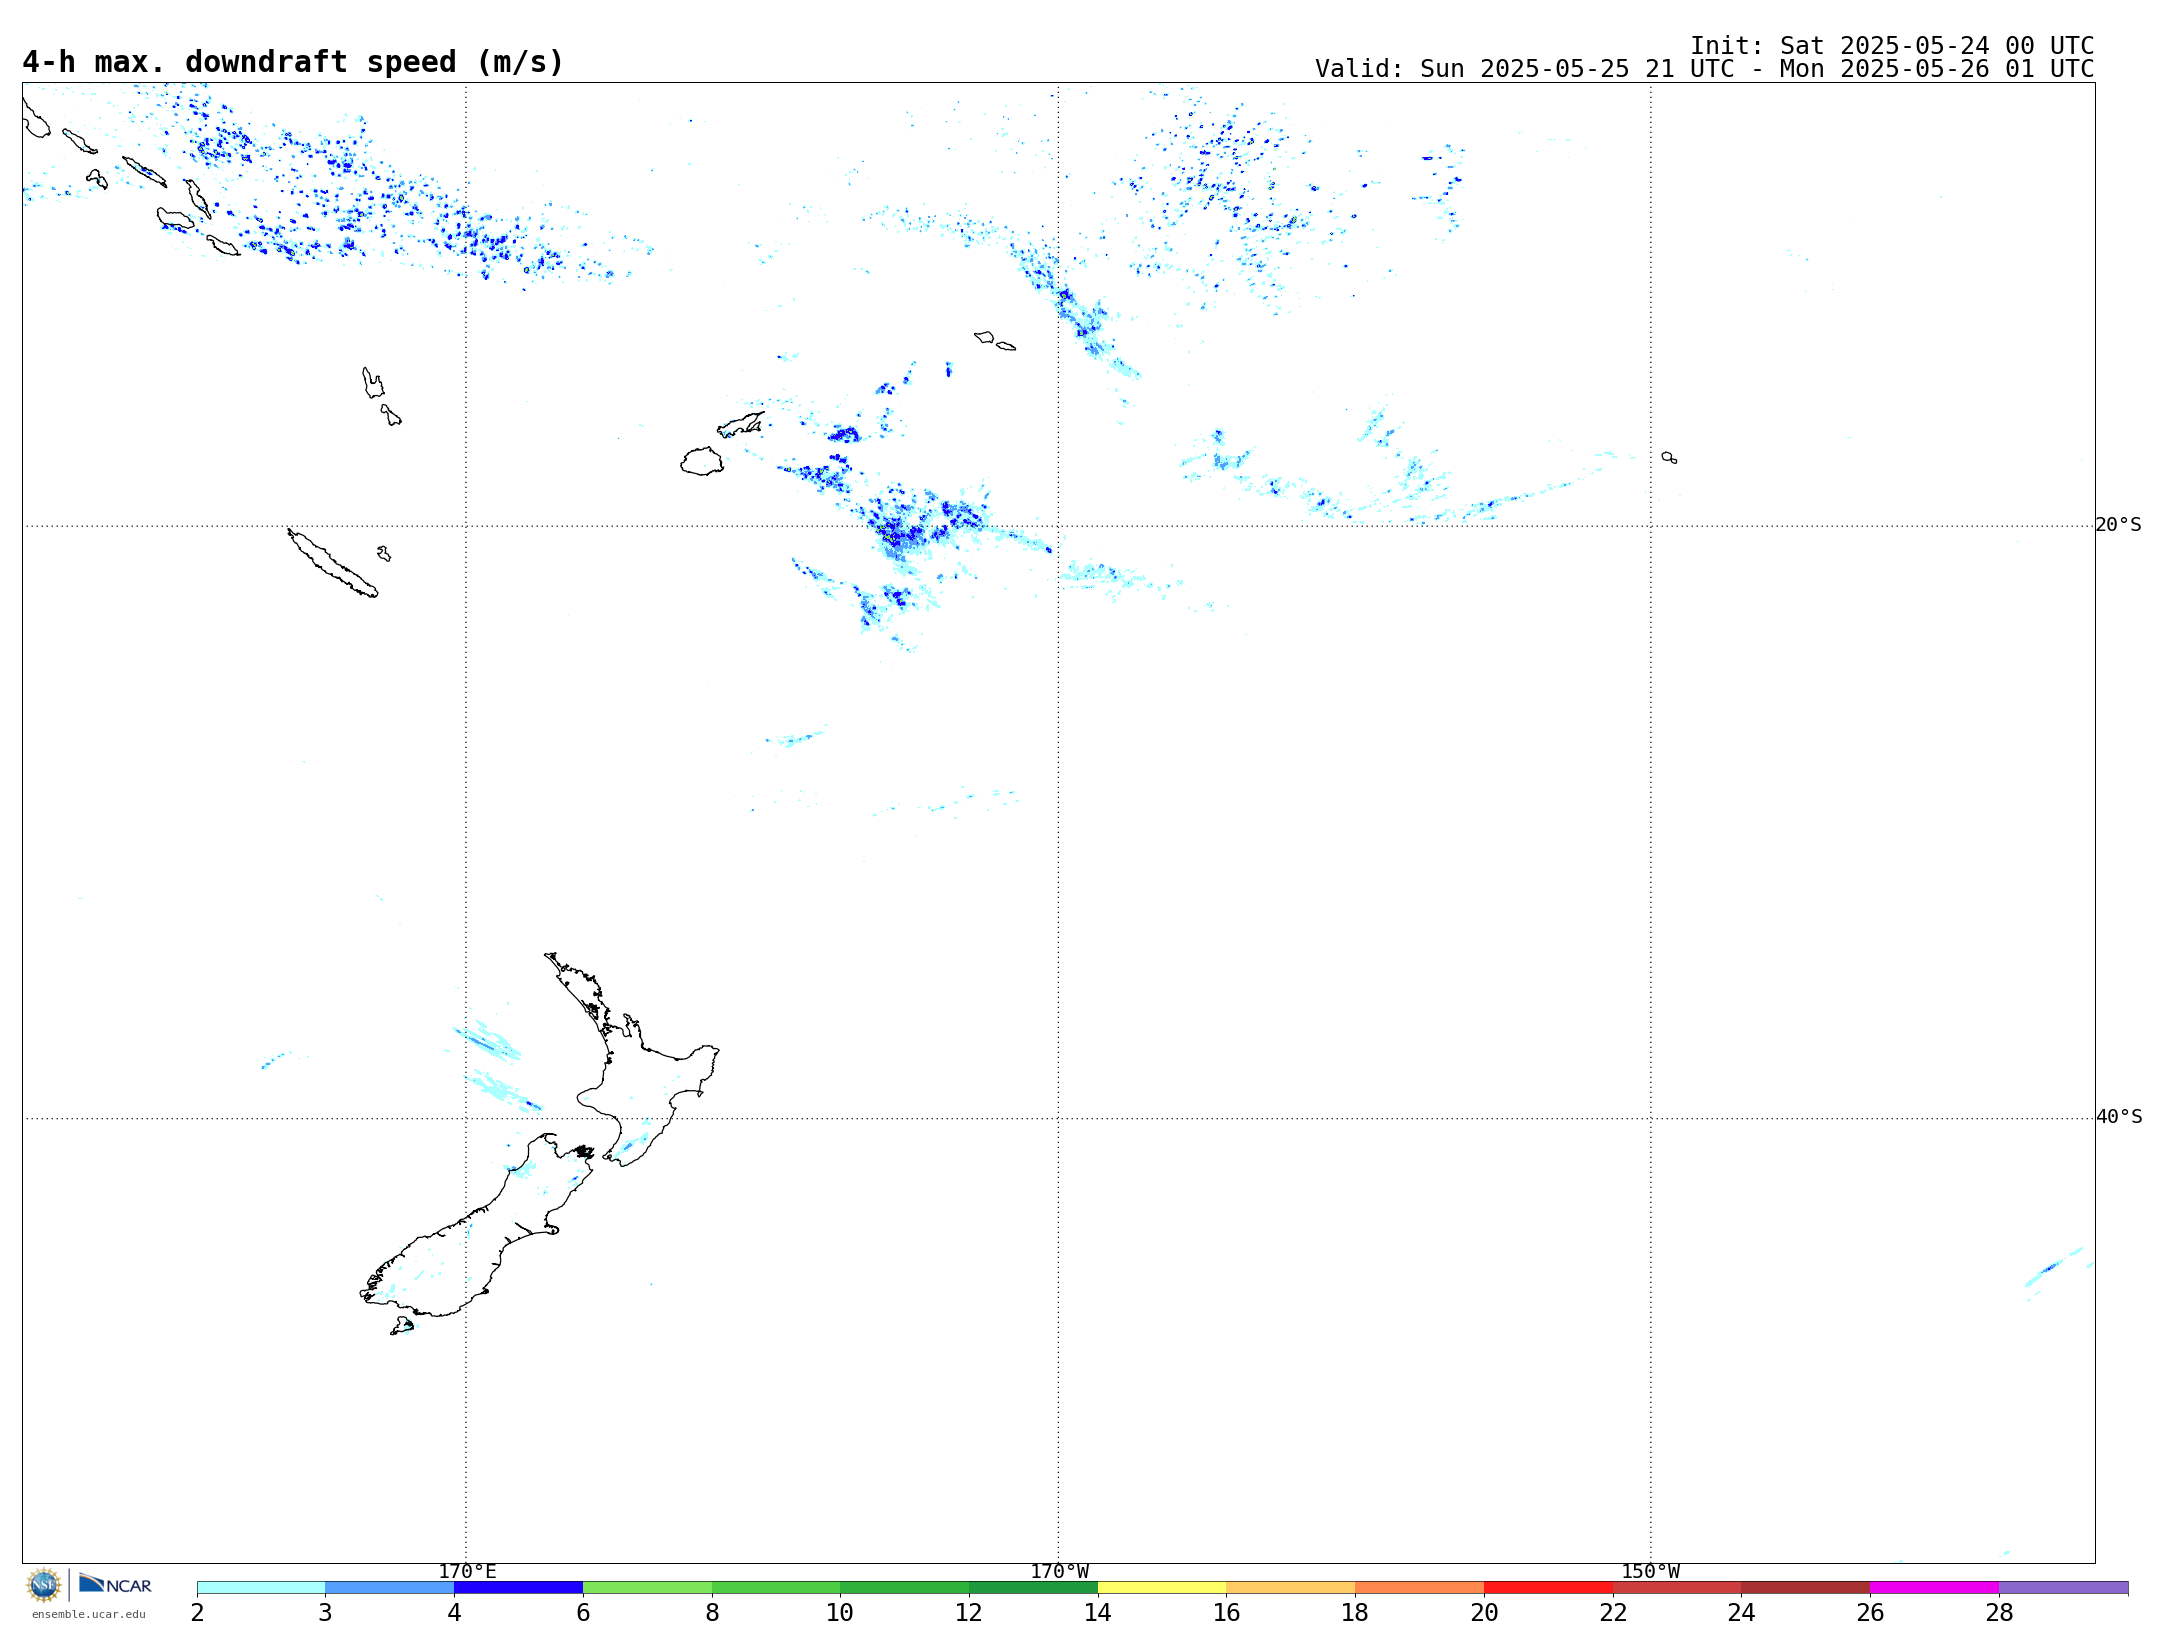Viewport: 2160px width, 1626px height.
Task: Click the colorbar tick label 14
Action: pos(1098,1612)
